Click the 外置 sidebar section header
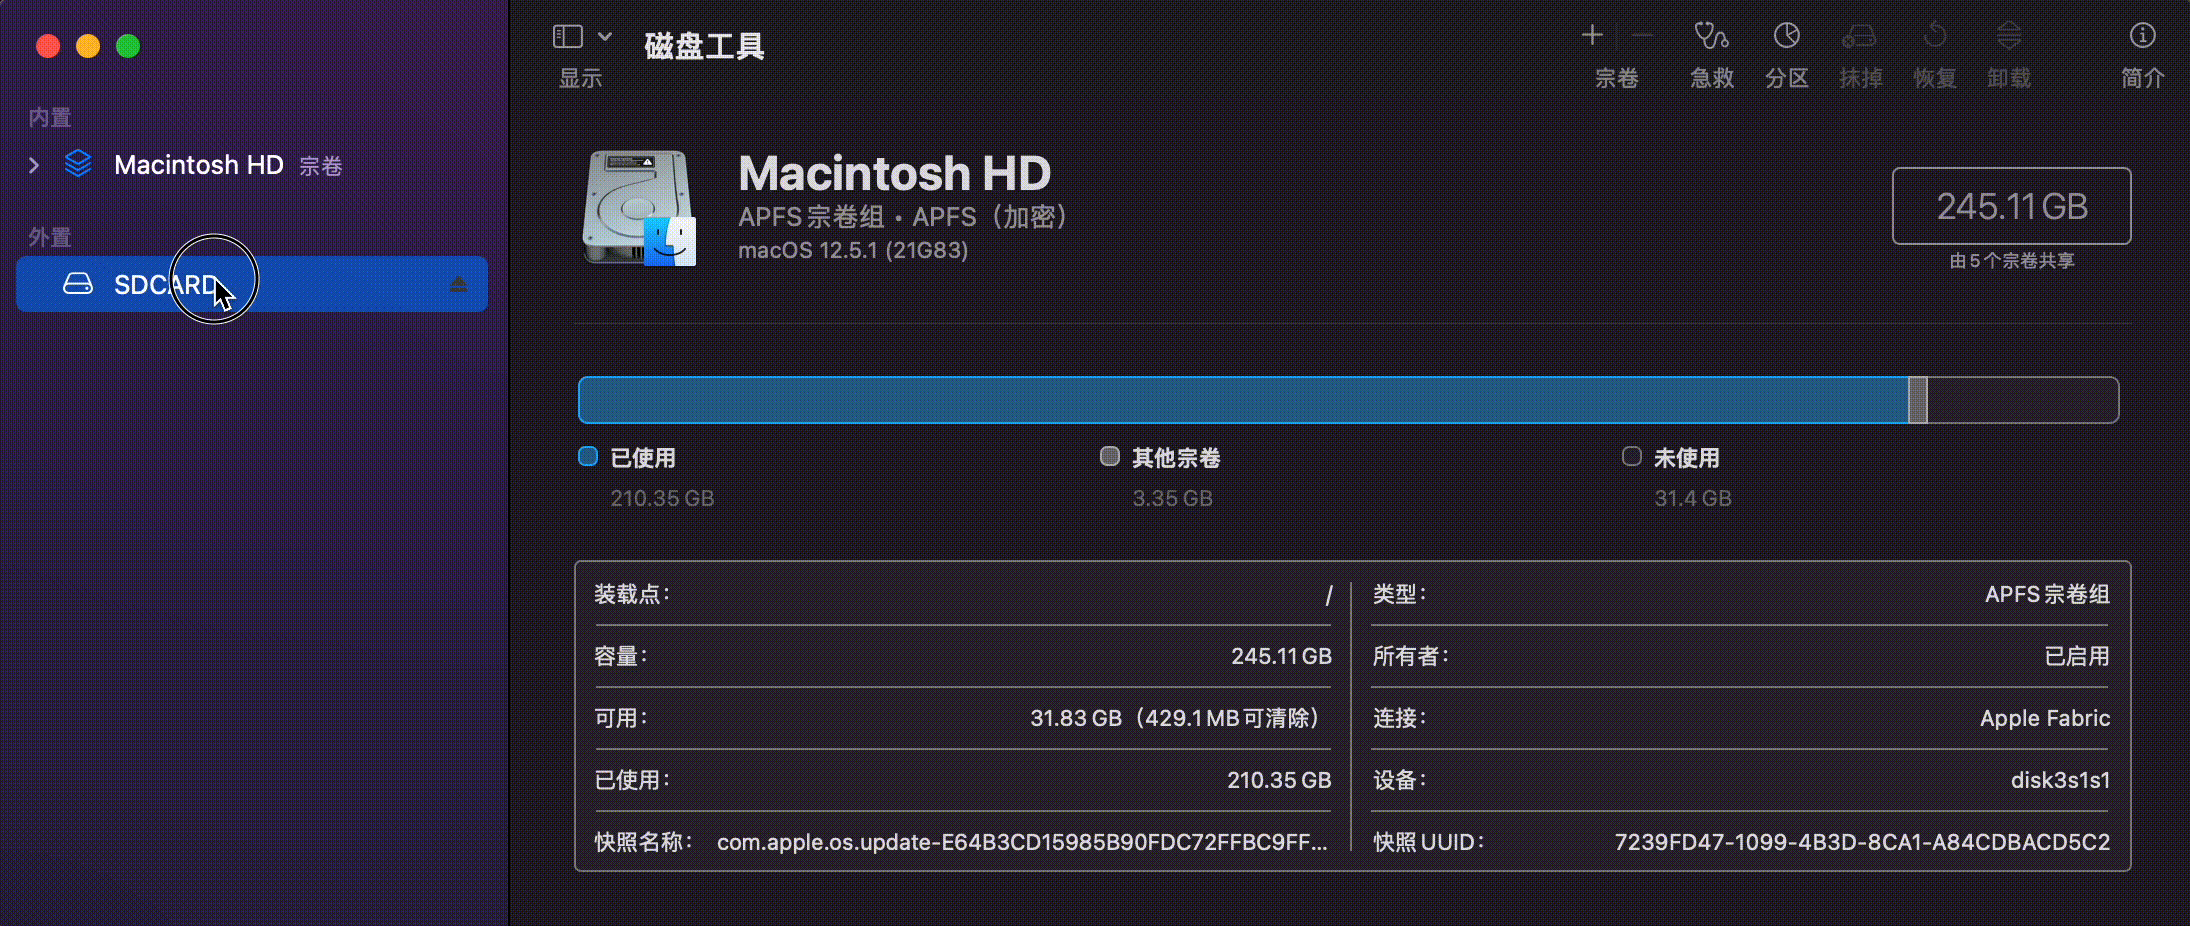Image resolution: width=2190 pixels, height=926 pixels. click(x=50, y=237)
